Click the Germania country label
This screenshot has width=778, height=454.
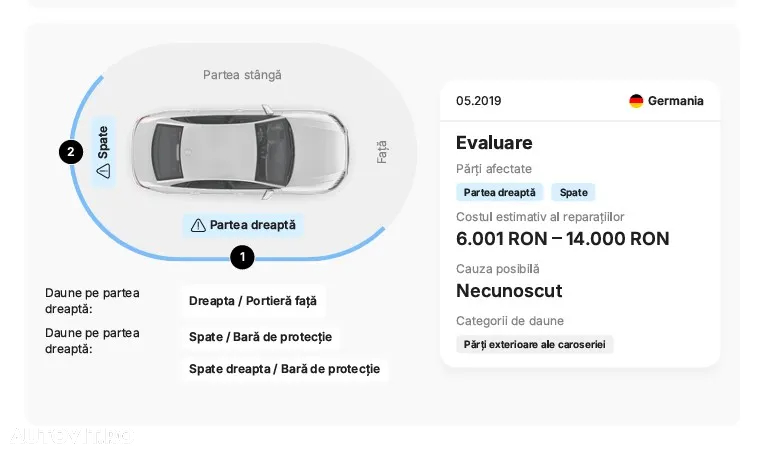pyautogui.click(x=675, y=101)
